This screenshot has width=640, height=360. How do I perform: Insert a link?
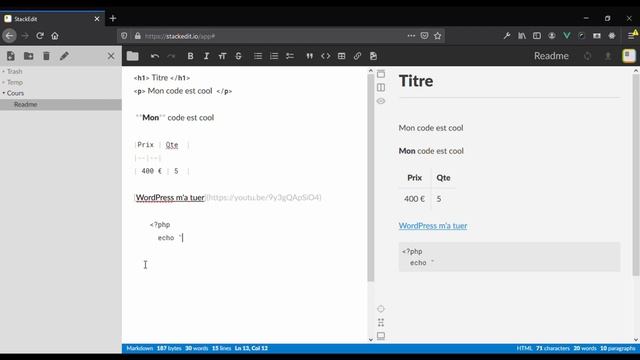tap(358, 56)
